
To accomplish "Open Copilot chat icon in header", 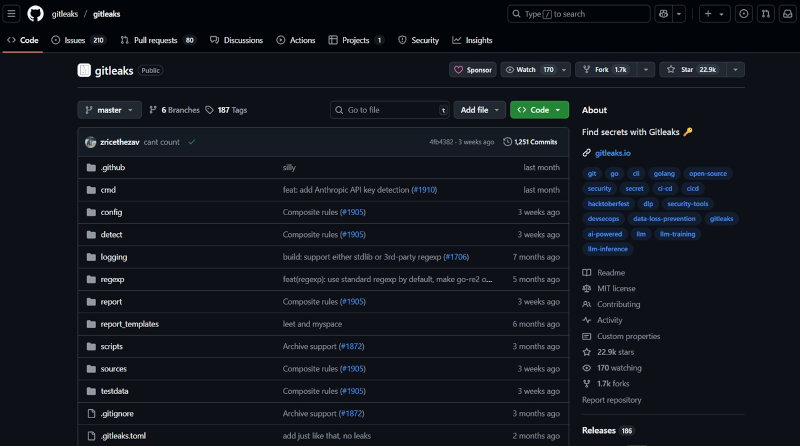I will 663,14.
